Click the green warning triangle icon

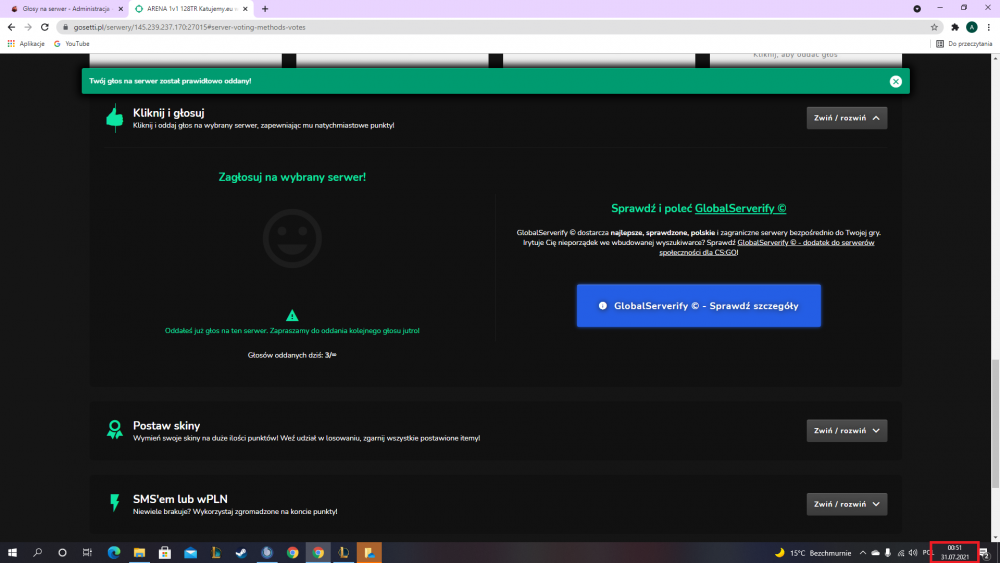(292, 315)
